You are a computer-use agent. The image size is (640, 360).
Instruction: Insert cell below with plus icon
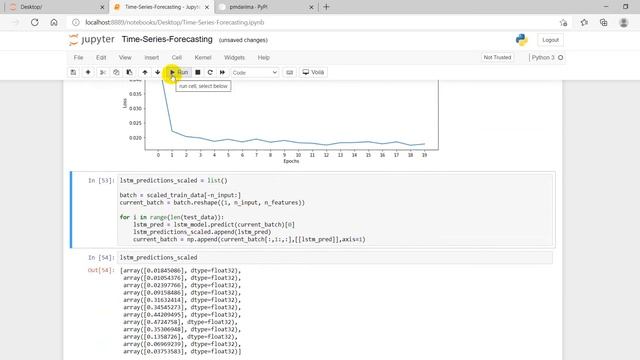pyautogui.click(x=88, y=72)
